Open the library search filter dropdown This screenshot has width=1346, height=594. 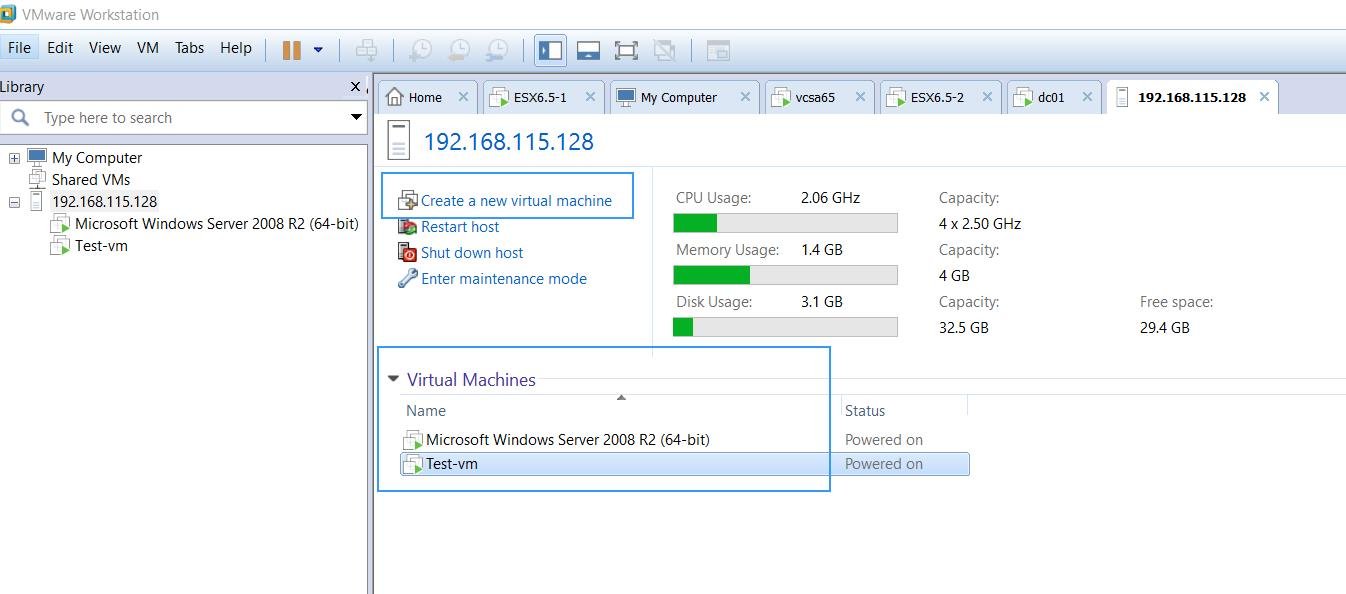355,117
